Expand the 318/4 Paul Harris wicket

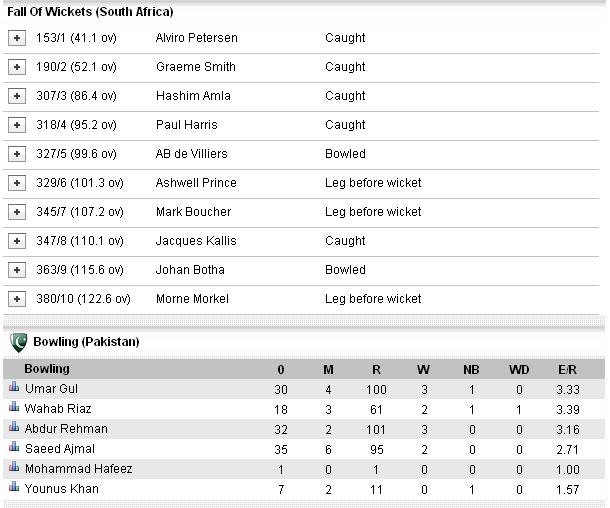tap(17, 125)
